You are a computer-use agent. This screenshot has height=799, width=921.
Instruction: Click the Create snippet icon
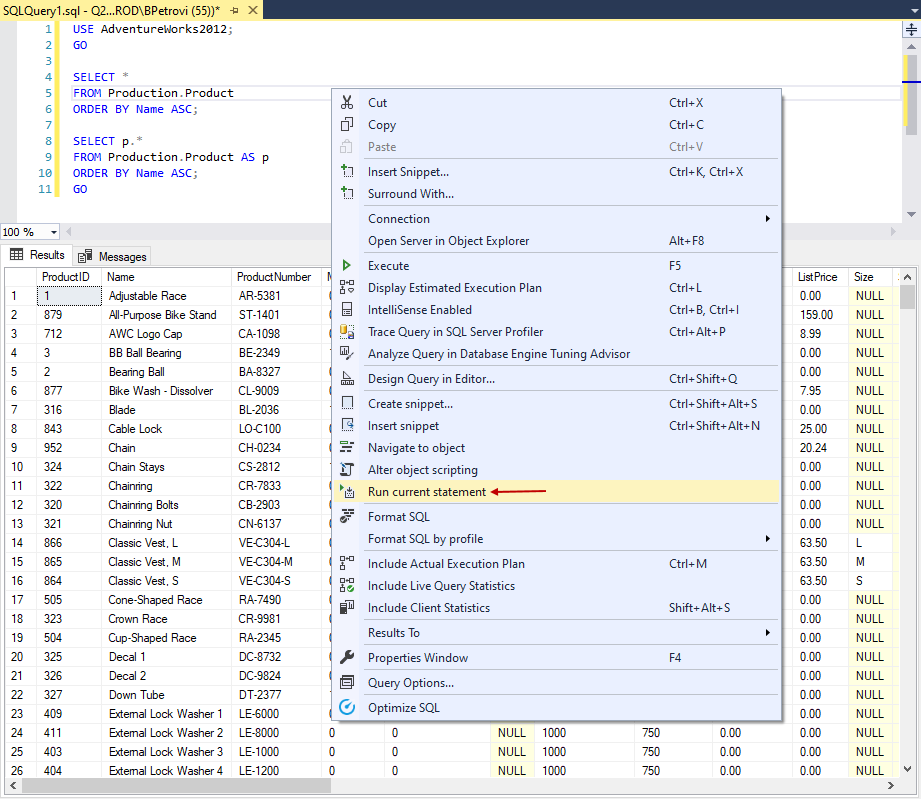click(x=347, y=404)
